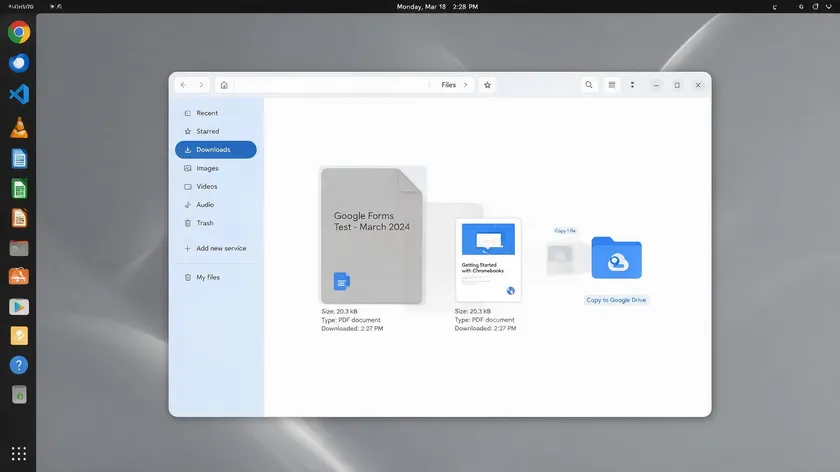Click Copy to Google Drive label
Viewport: 840px width, 472px height.
[616, 300]
